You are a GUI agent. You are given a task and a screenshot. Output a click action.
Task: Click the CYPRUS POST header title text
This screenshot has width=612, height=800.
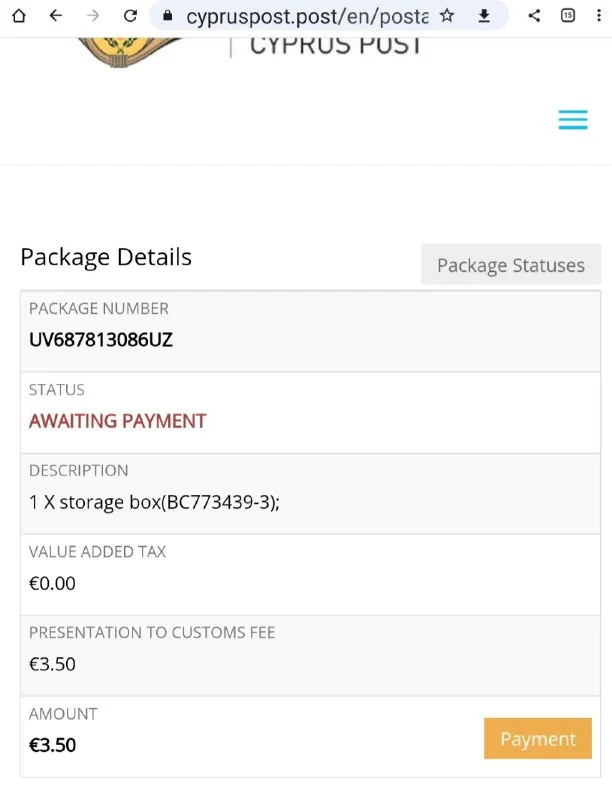(335, 45)
